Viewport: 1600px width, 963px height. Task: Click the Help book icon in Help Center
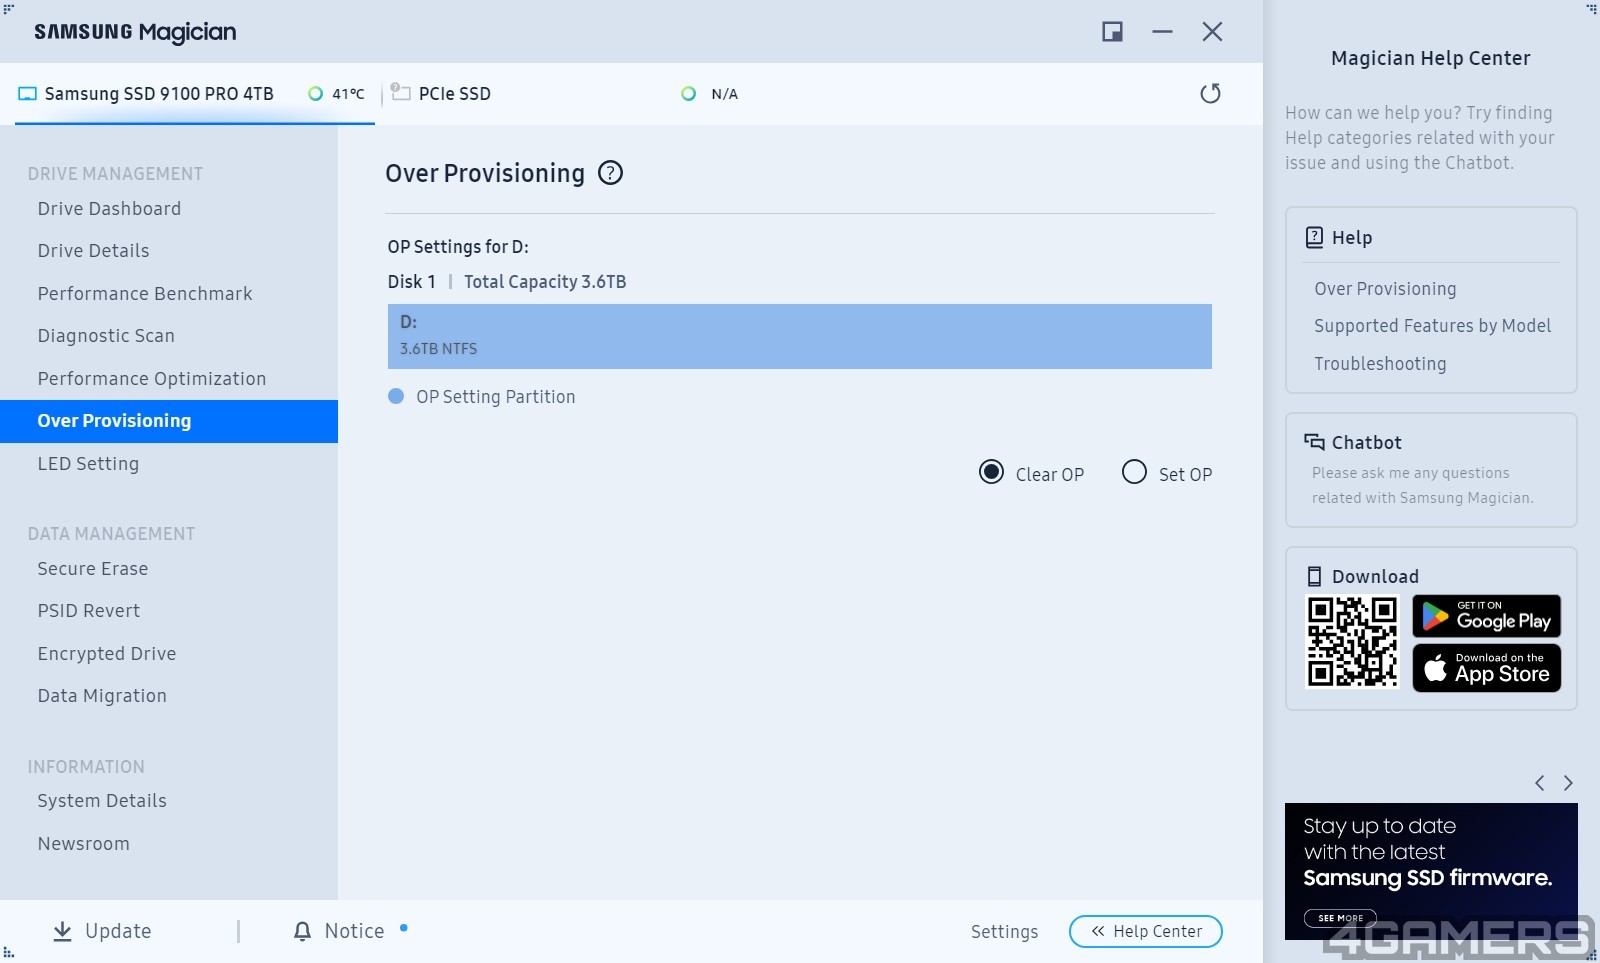[1314, 237]
